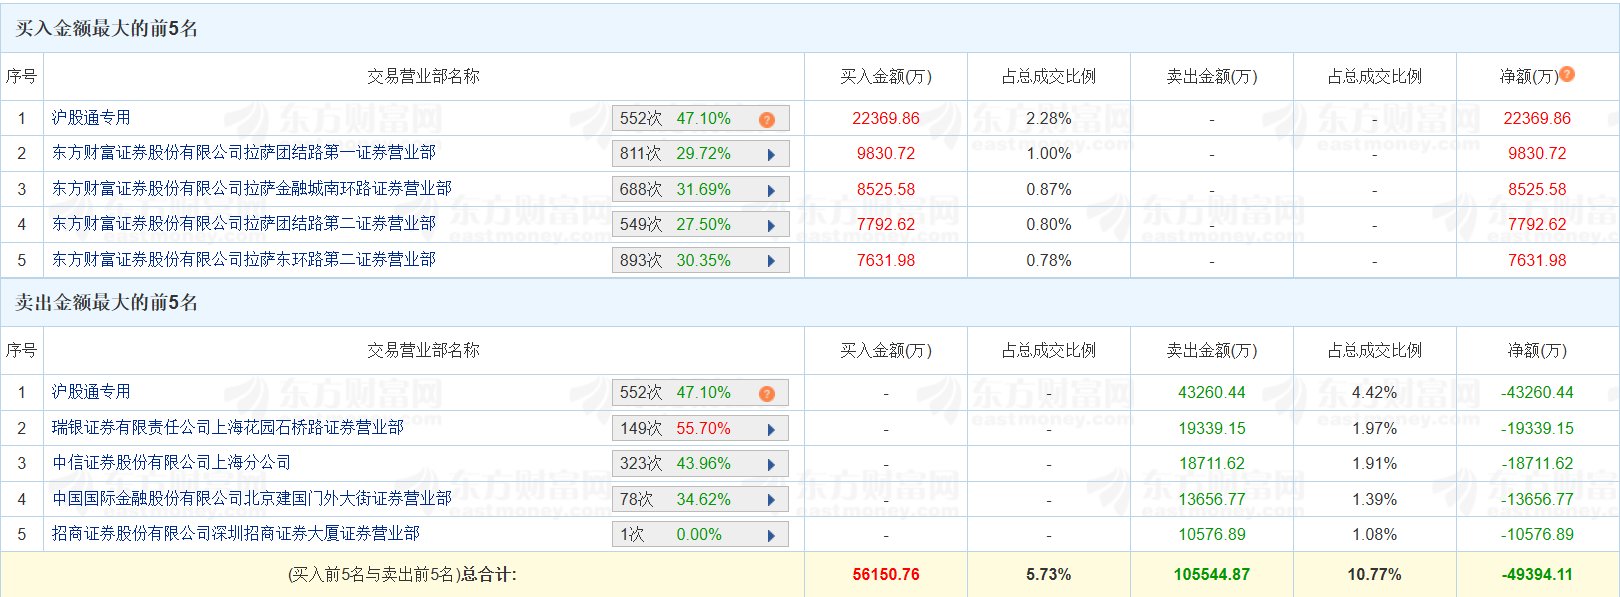
Task: Expand details arrow for 瑞银证券上海花园石桥路营业部
Action: (x=771, y=429)
